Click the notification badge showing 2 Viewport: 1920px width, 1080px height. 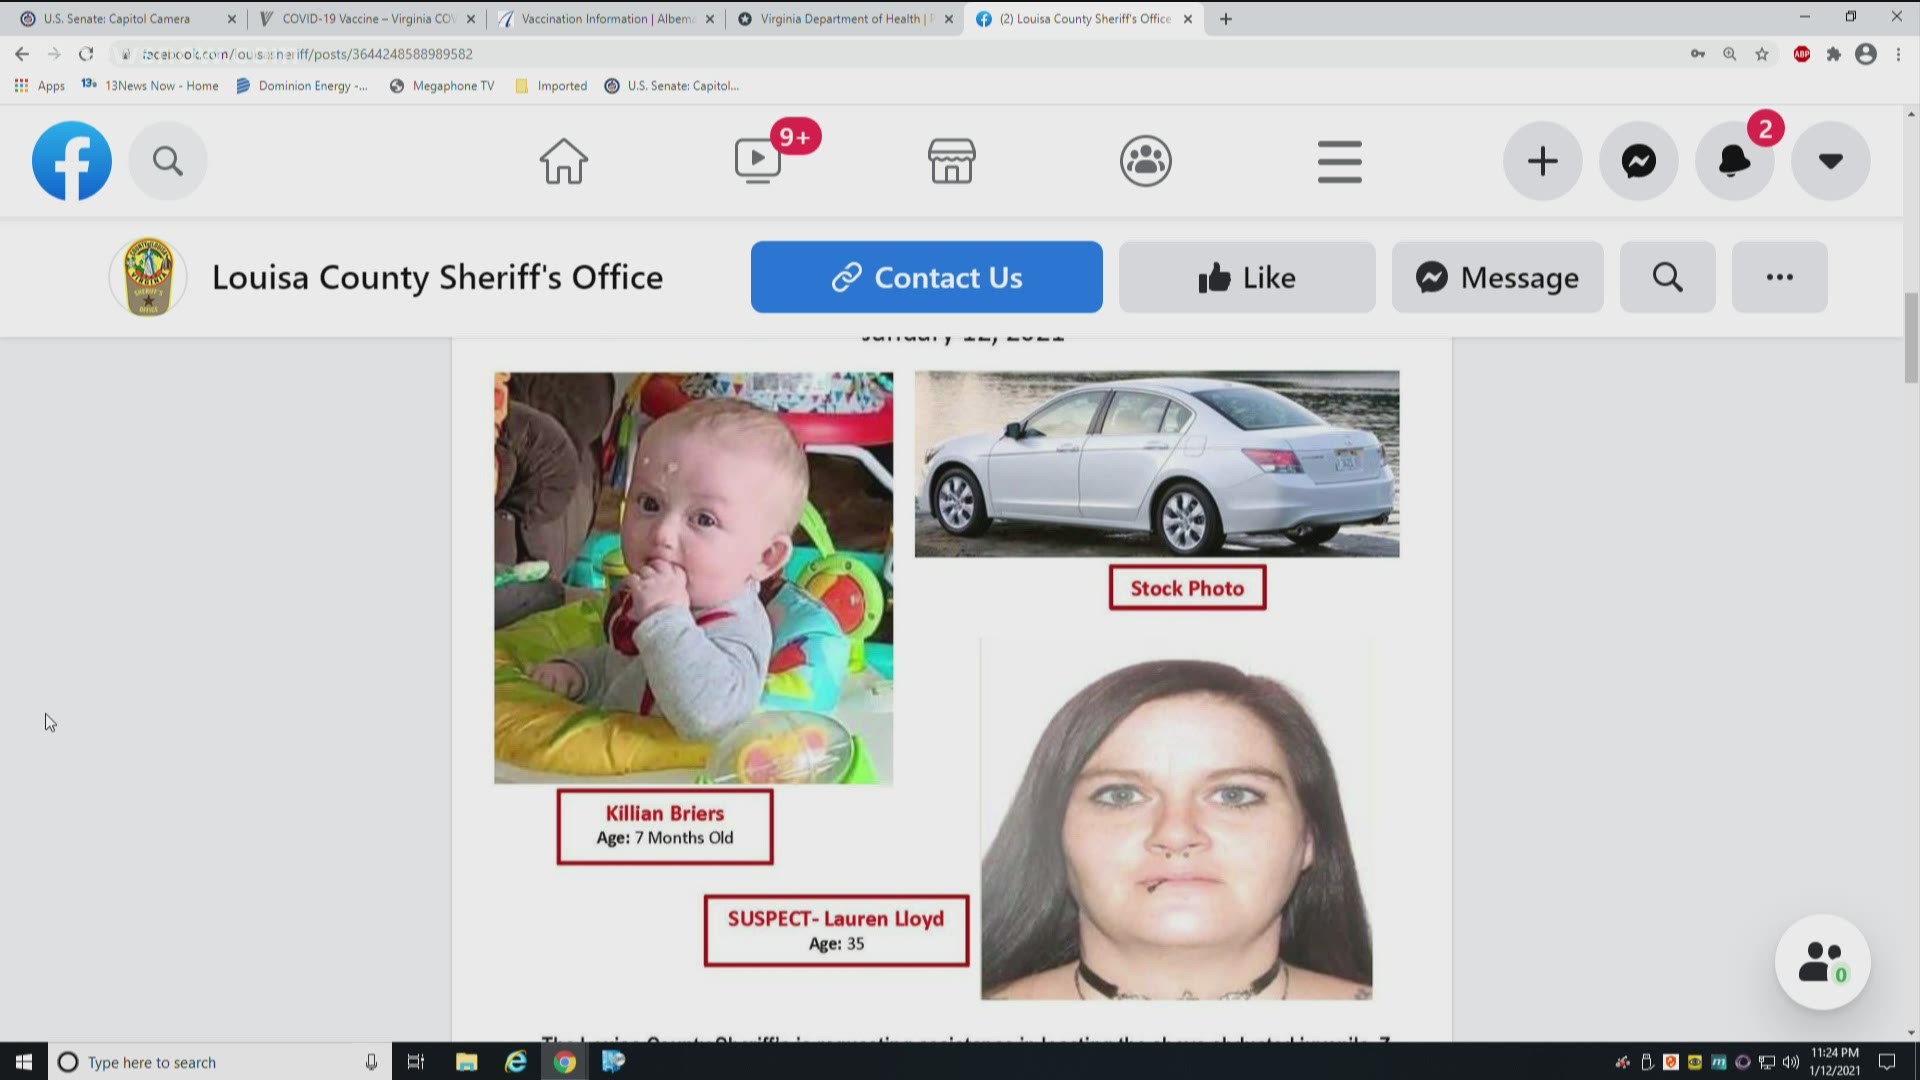[x=1764, y=128]
